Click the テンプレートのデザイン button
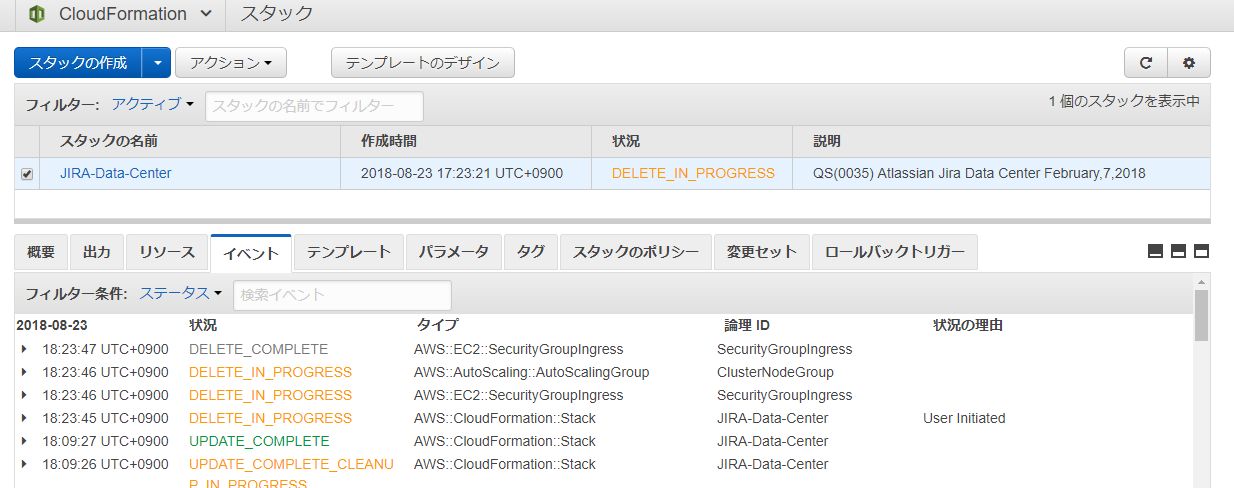 [422, 62]
